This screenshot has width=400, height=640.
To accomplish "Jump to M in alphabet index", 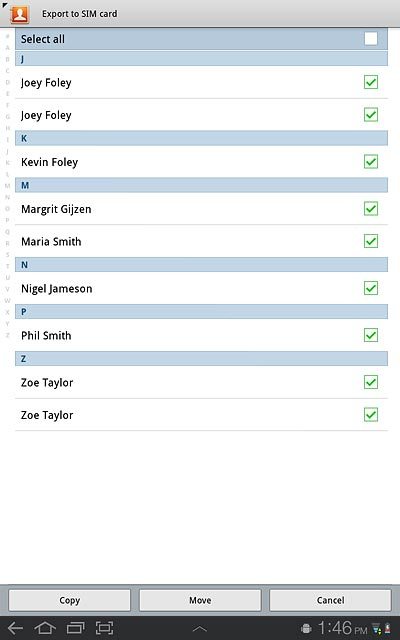I will pyautogui.click(x=7, y=186).
